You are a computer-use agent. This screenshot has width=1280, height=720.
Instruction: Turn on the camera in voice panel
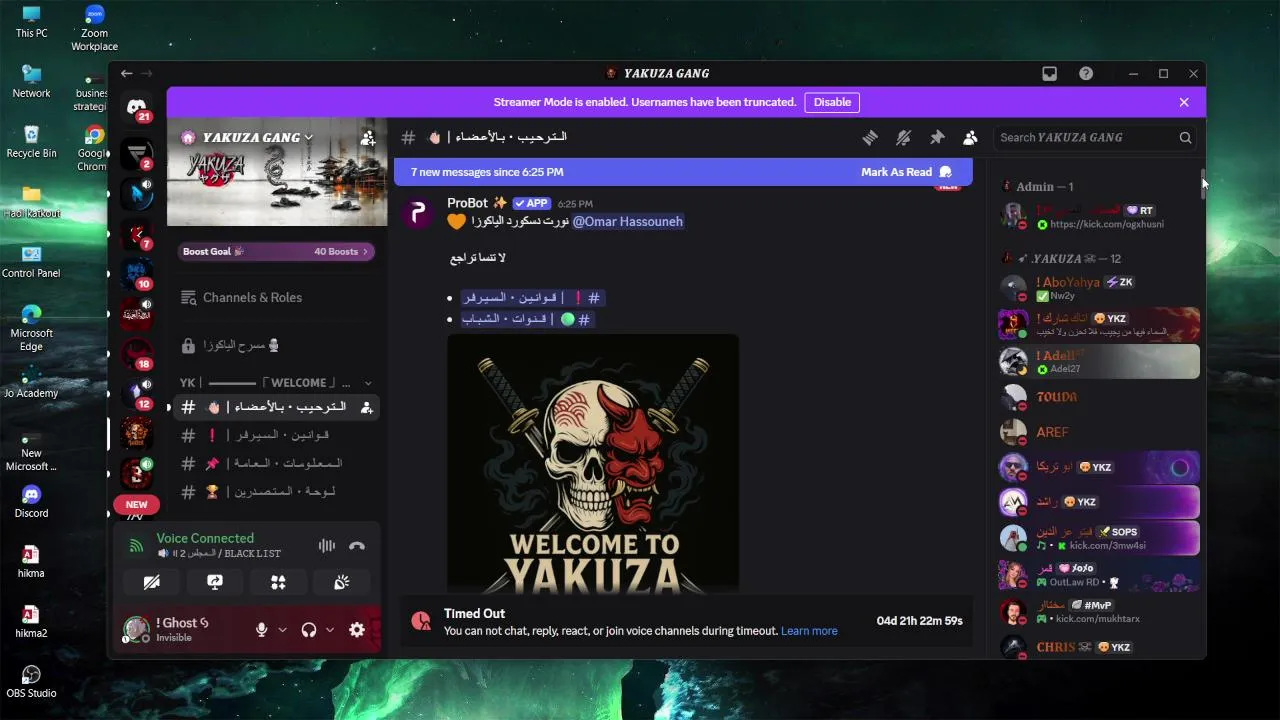pyautogui.click(x=152, y=582)
